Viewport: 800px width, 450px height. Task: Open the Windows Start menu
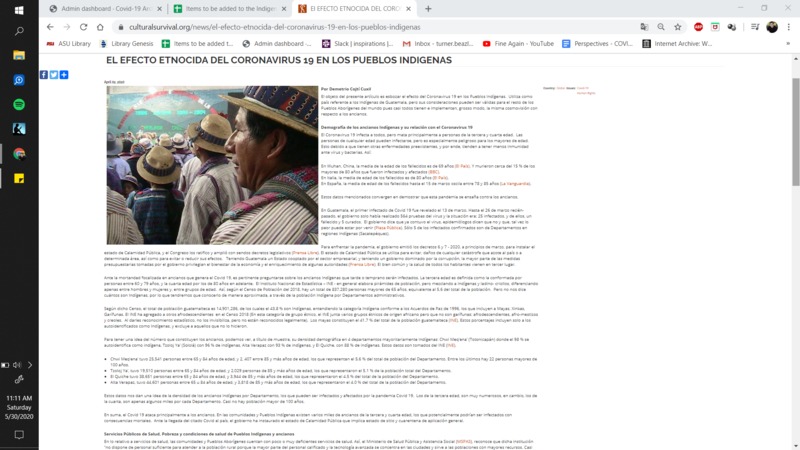[19, 10]
